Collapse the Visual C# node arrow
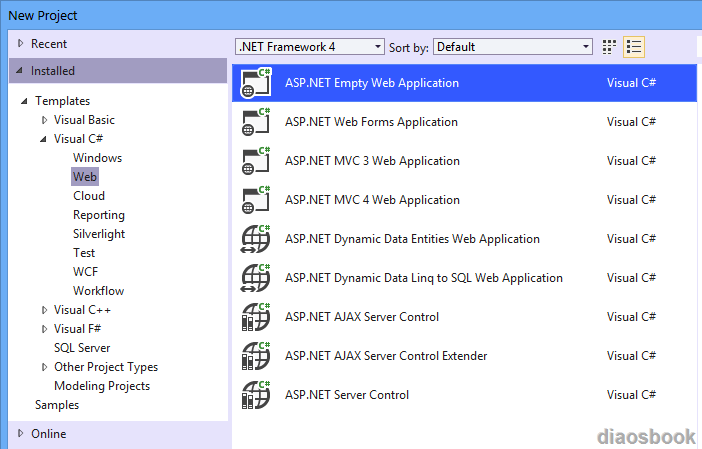 point(43,139)
